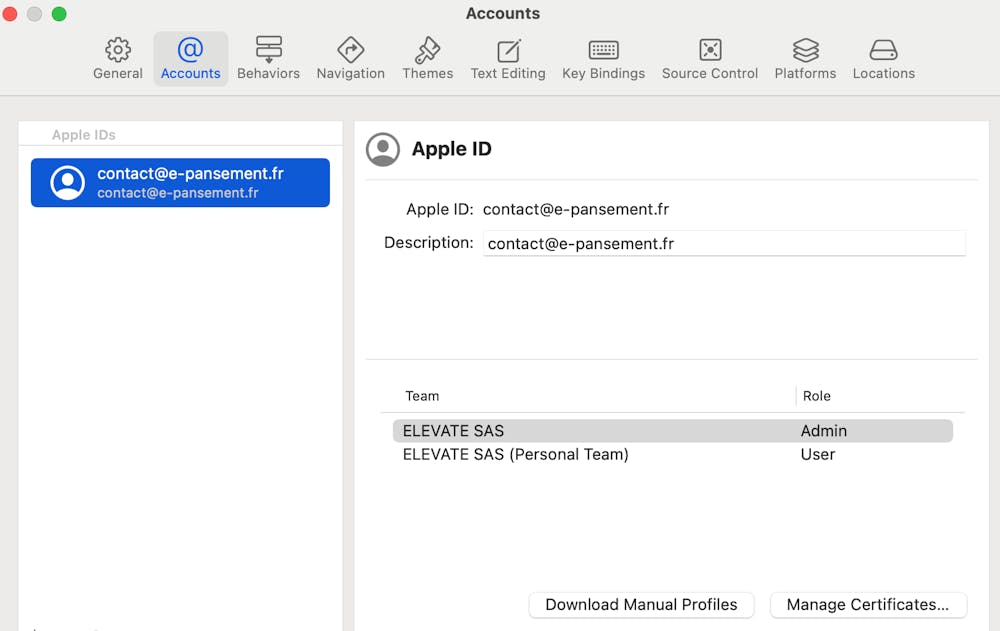This screenshot has width=1000, height=631.
Task: Show the Text Editing preferences icon
Action: pos(508,50)
